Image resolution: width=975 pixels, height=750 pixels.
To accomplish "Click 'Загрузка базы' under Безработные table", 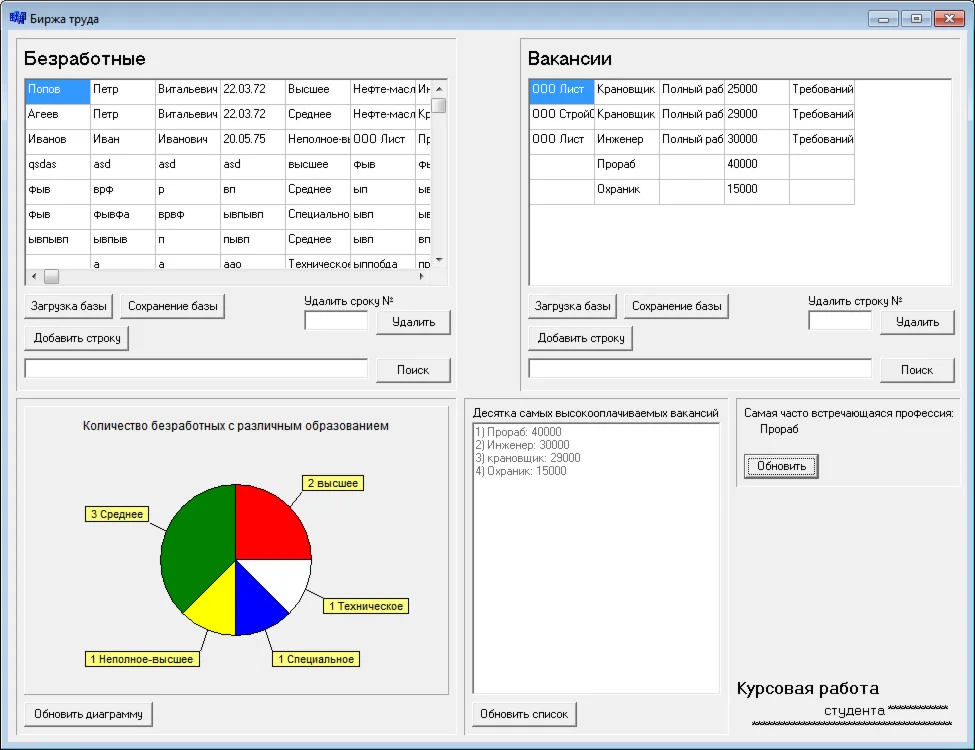I will tap(69, 306).
